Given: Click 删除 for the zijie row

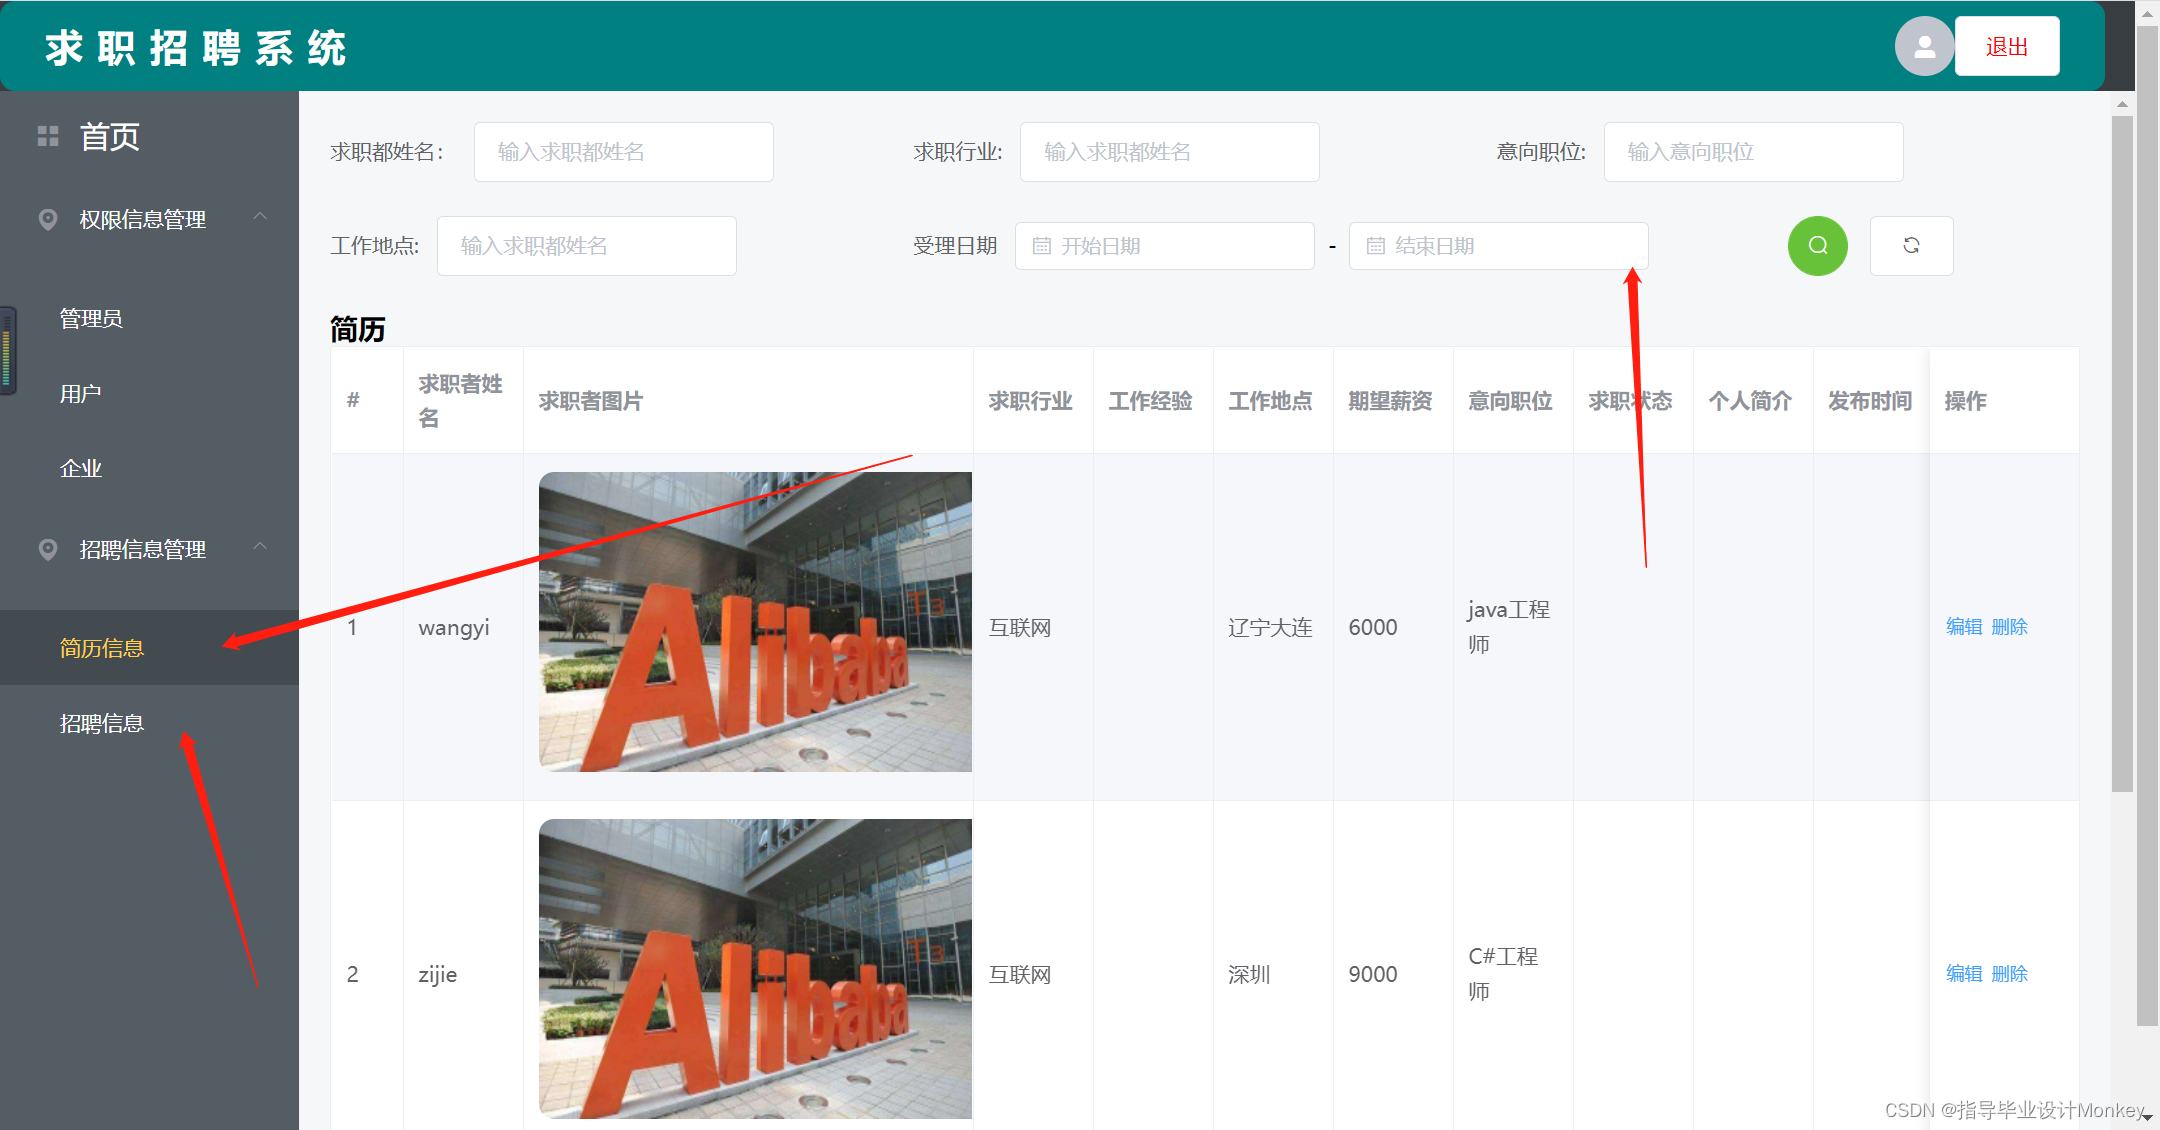Looking at the screenshot, I should 2009,974.
